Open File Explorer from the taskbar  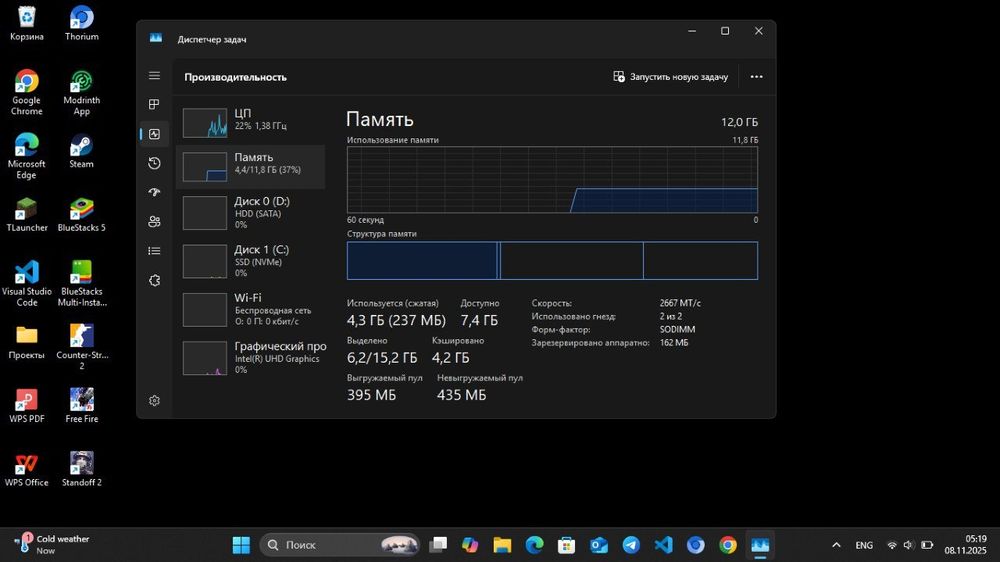(502, 545)
